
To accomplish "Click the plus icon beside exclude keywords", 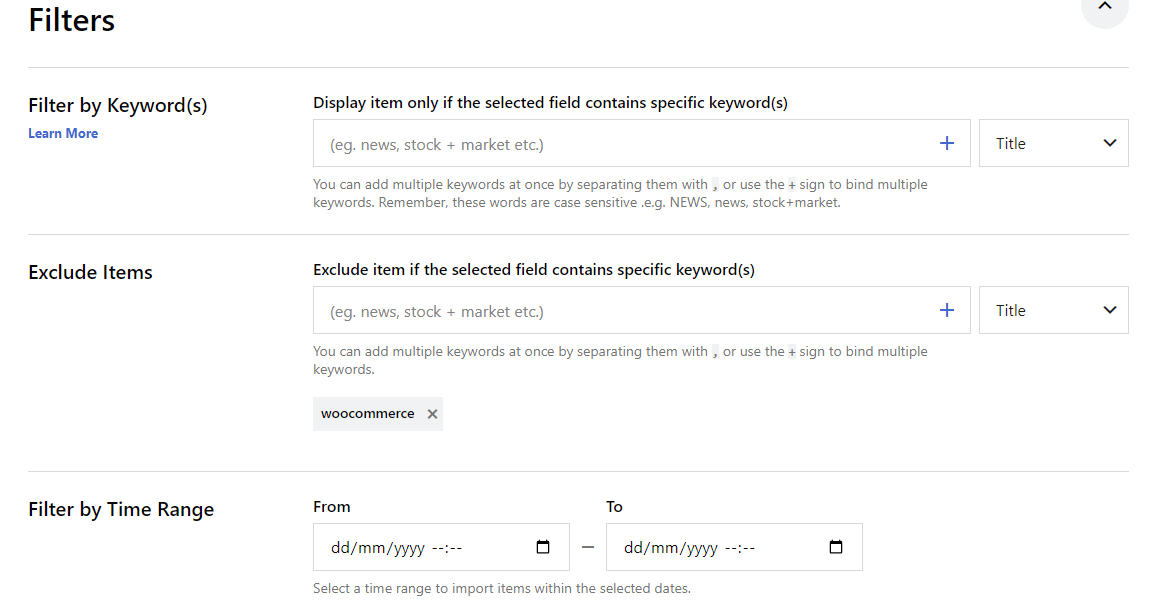I will [946, 310].
